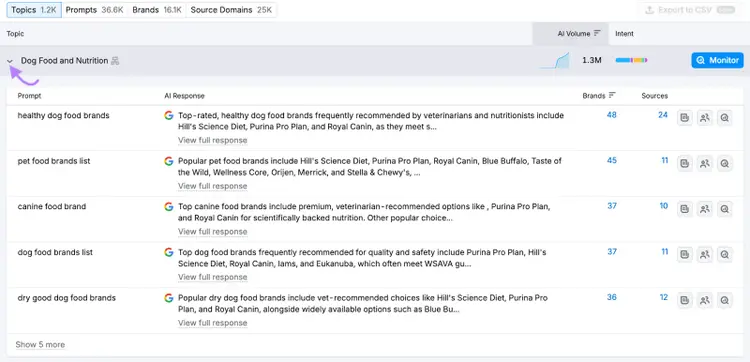Screen dimensions: 750x362
Task: Expand list with Show 5 more
Action: [x=40, y=345]
